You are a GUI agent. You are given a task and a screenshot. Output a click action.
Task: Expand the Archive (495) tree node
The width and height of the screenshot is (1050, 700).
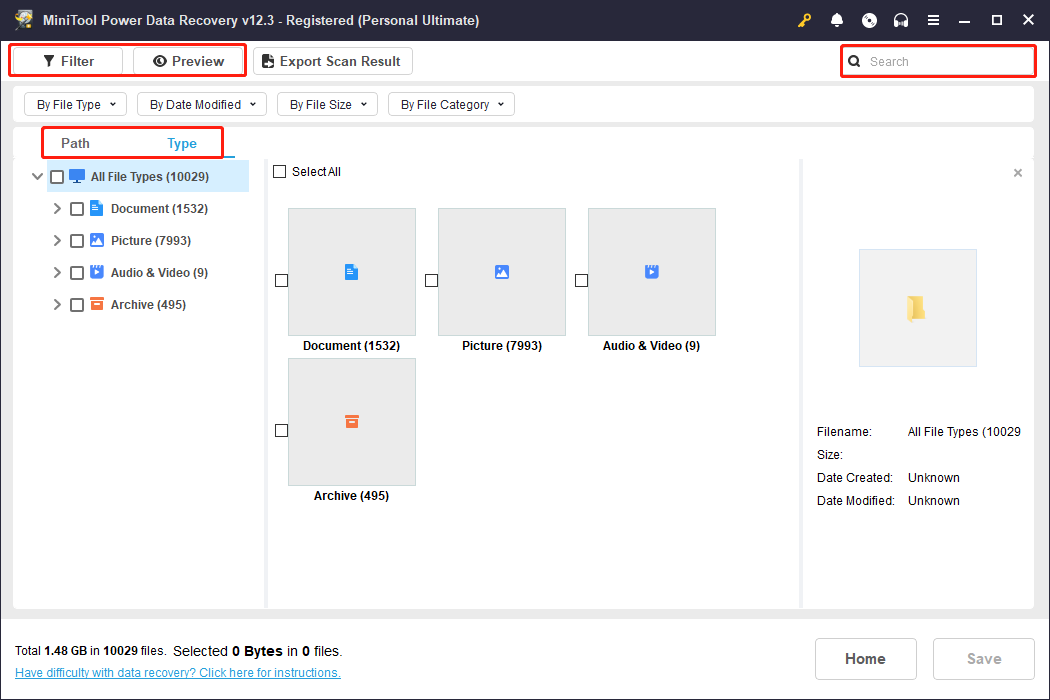point(57,304)
